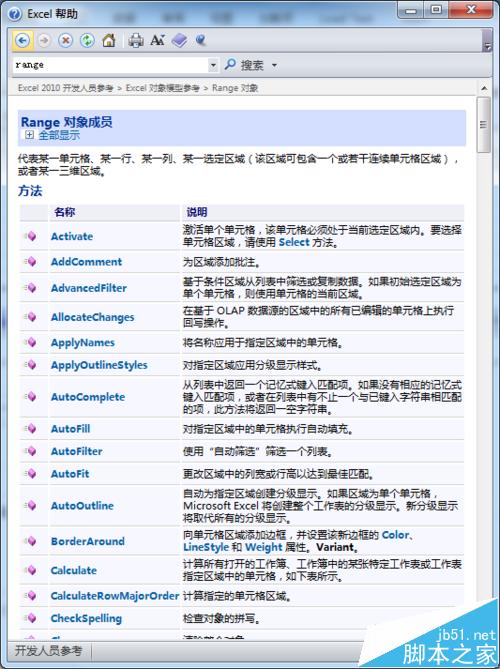Open the BorderAround method link
The width and height of the screenshot is (500, 669).
point(87,541)
